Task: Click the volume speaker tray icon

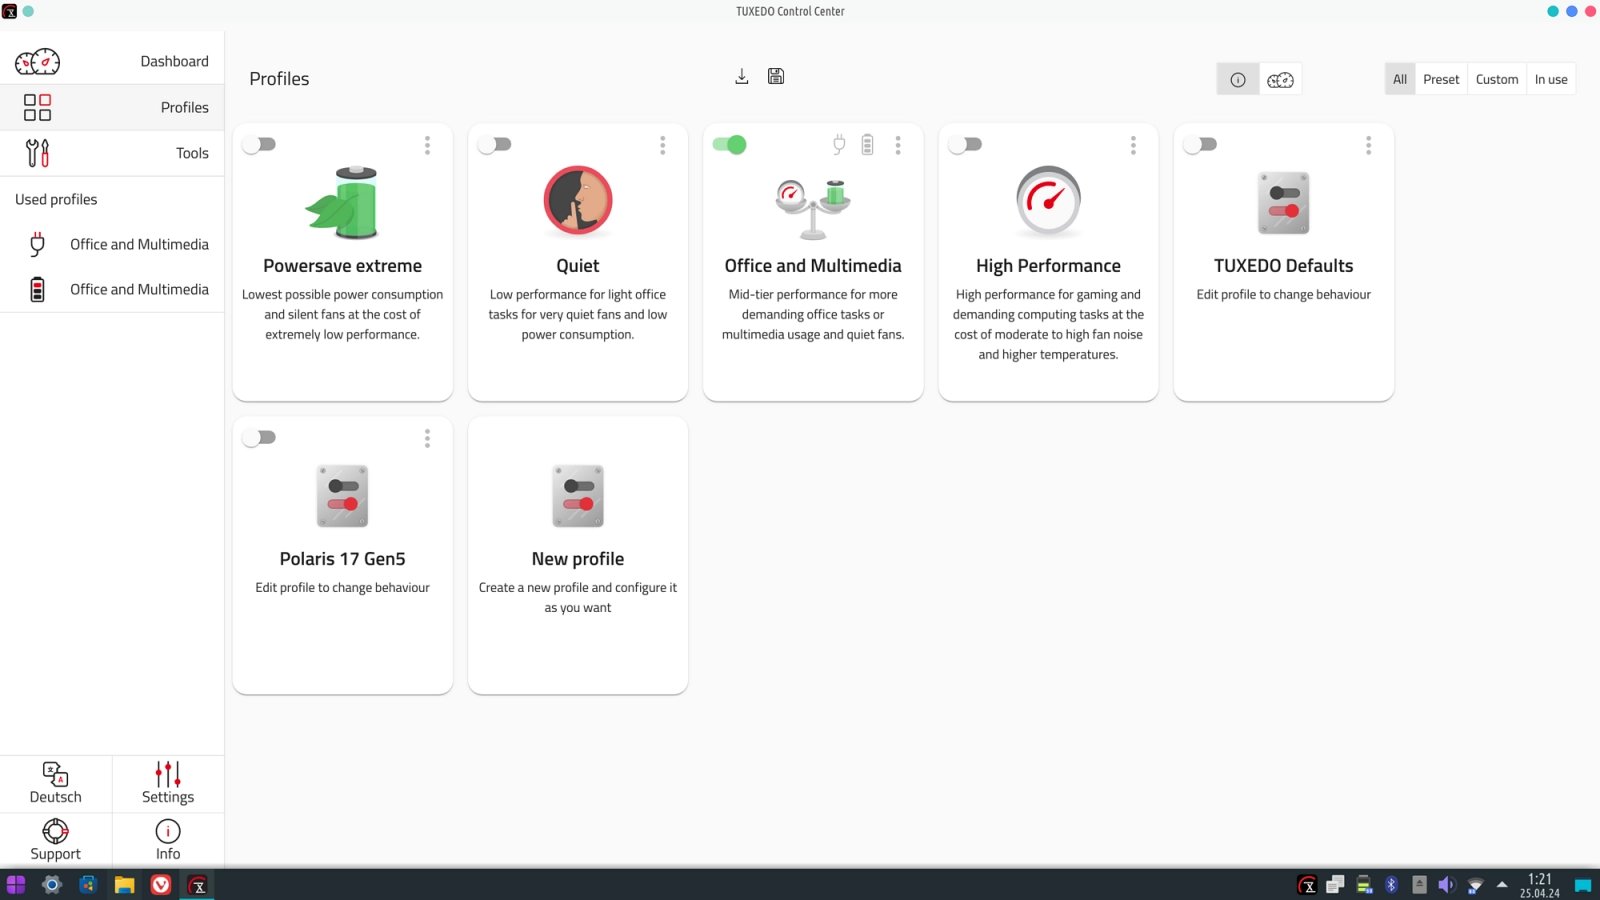Action: point(1446,885)
